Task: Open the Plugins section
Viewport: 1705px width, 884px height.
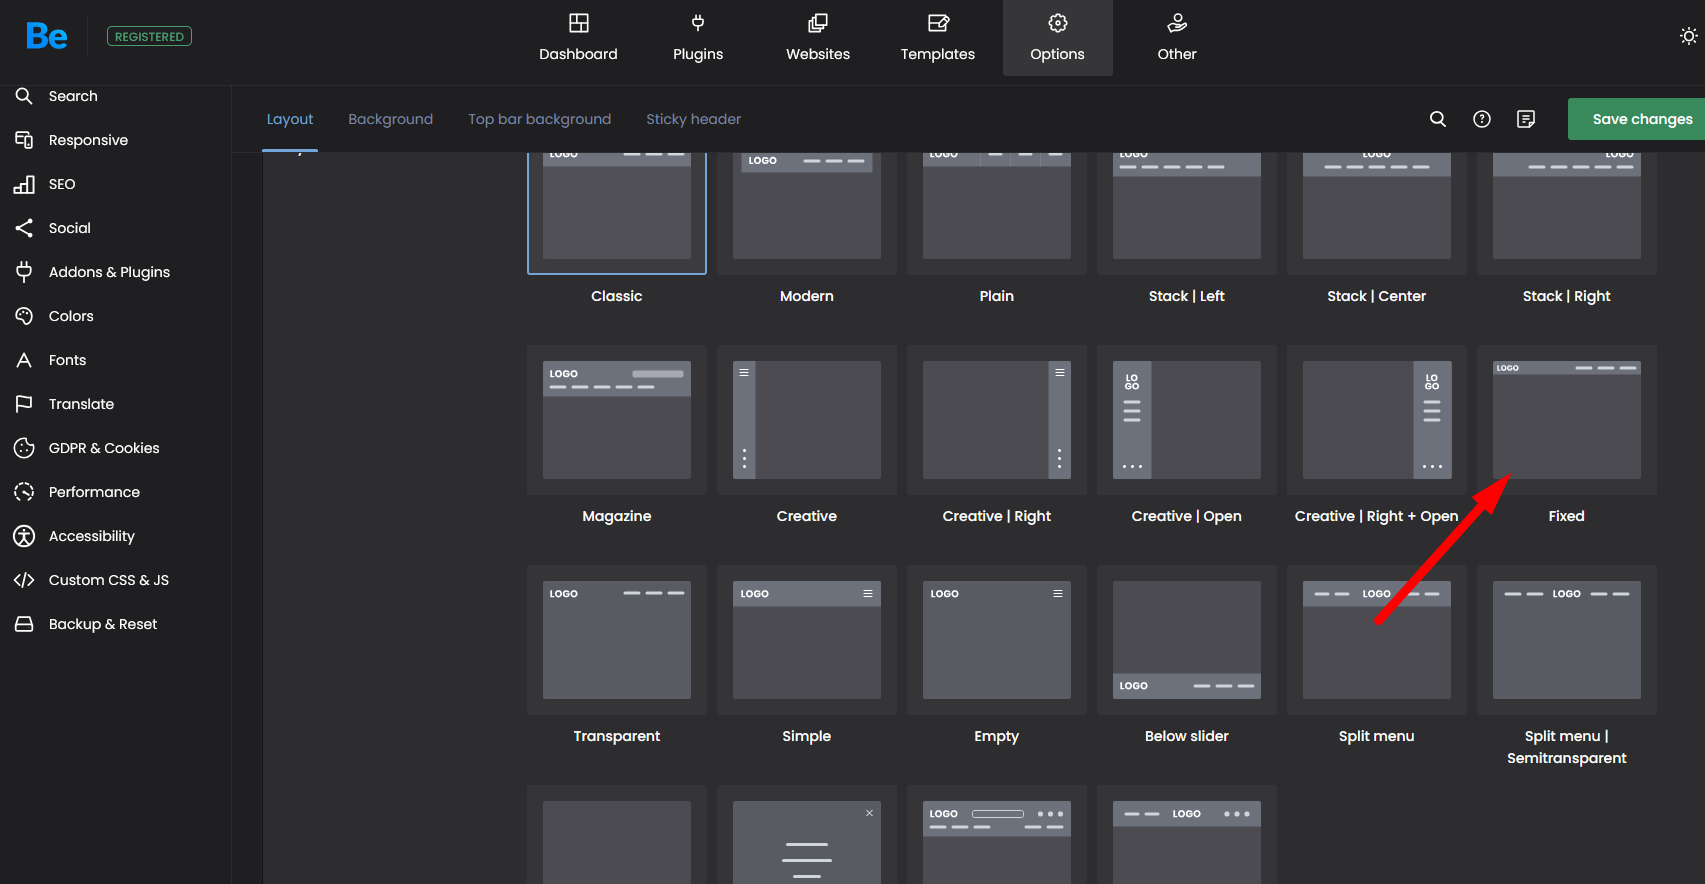Action: [698, 38]
